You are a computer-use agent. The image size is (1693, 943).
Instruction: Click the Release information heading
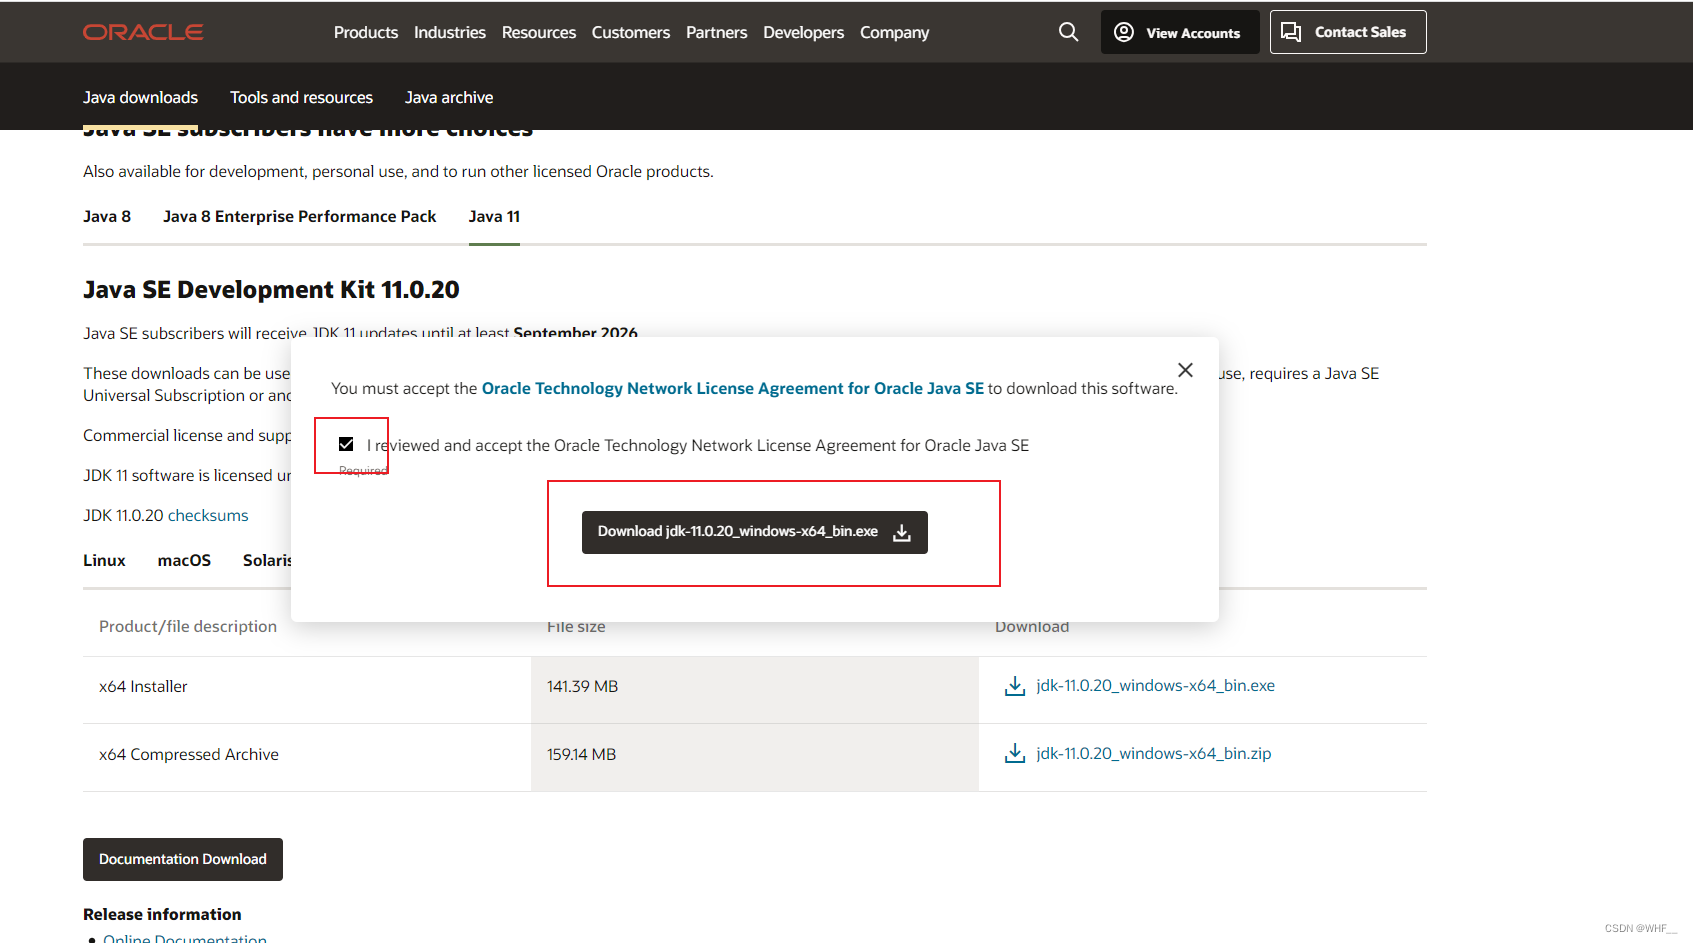162,915
